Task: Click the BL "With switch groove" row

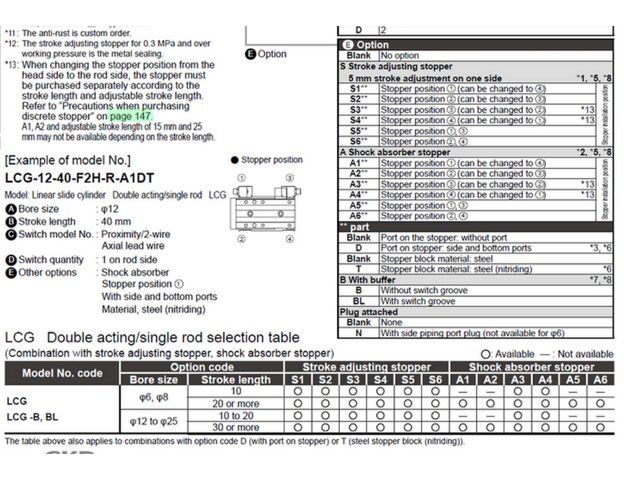Action: (x=476, y=301)
